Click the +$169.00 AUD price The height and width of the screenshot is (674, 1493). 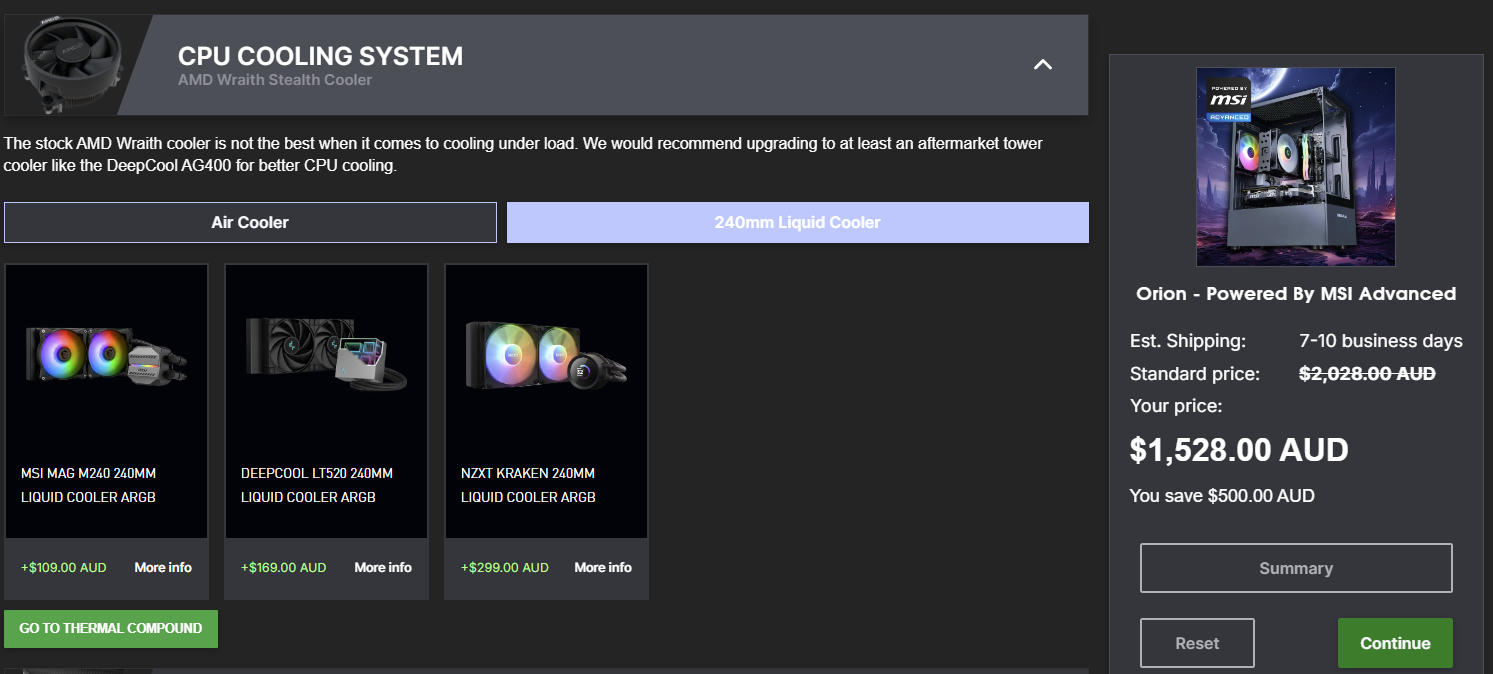click(284, 567)
